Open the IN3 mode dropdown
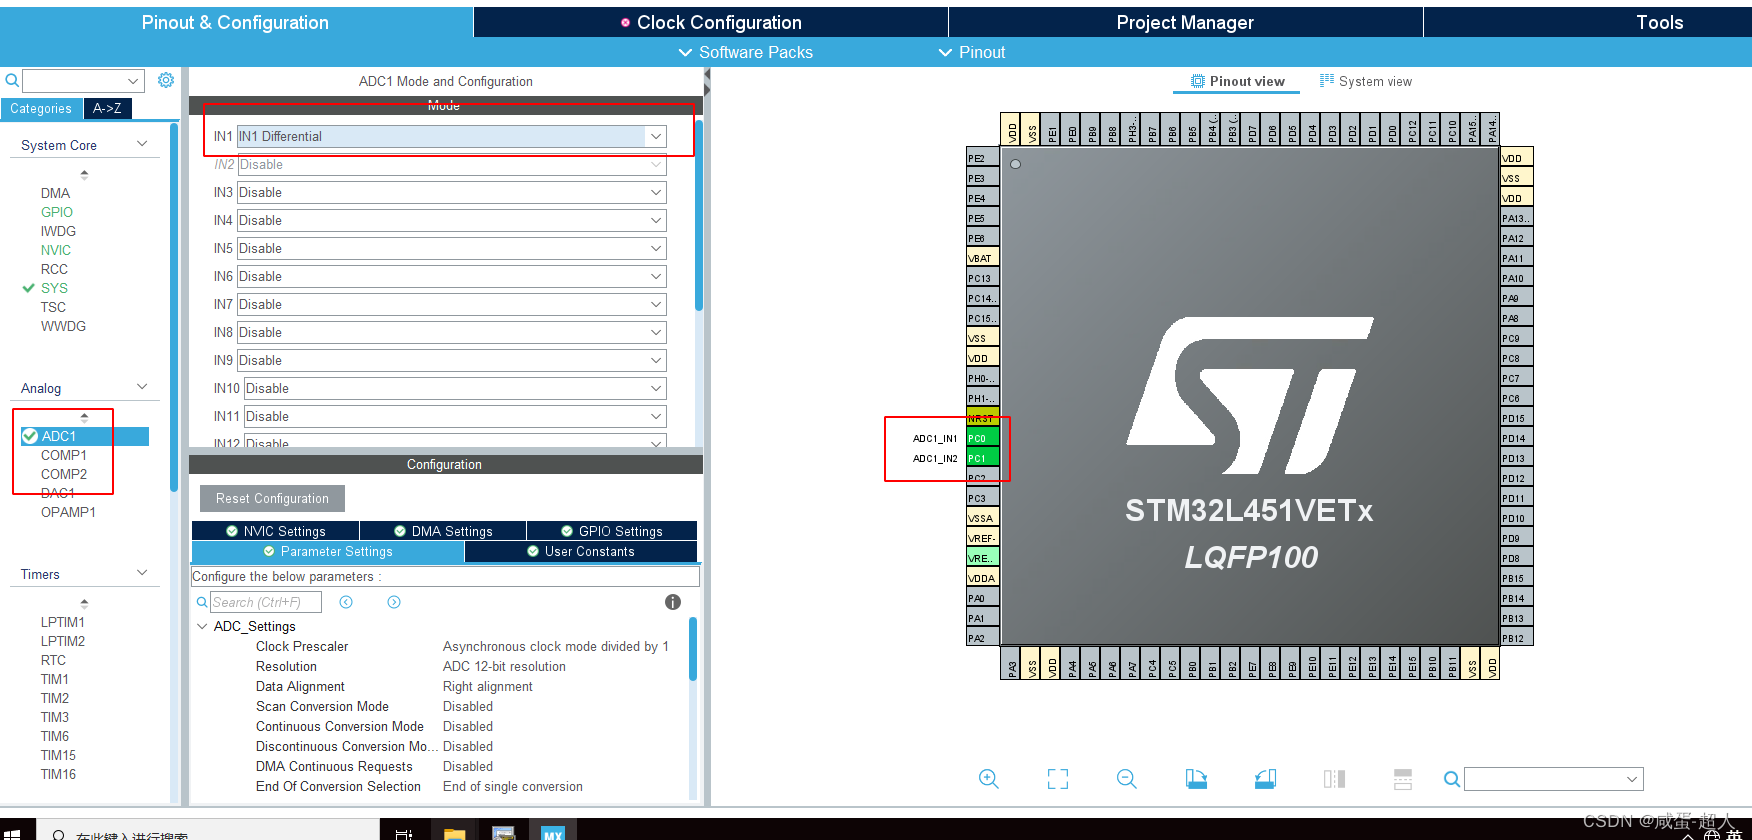The image size is (1752, 840). [655, 192]
